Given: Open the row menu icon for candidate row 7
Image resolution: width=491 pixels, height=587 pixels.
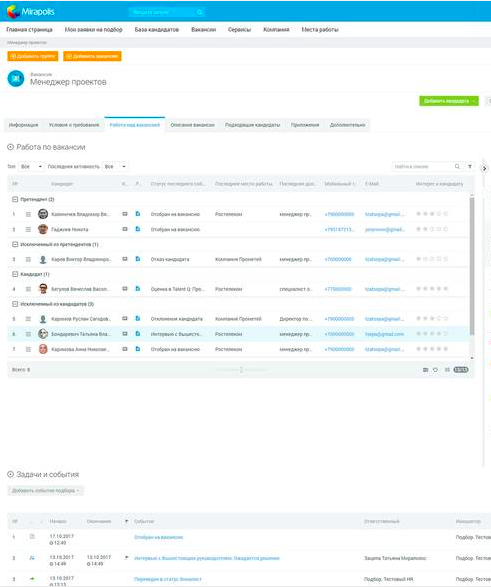Looking at the screenshot, I should tap(28, 349).
